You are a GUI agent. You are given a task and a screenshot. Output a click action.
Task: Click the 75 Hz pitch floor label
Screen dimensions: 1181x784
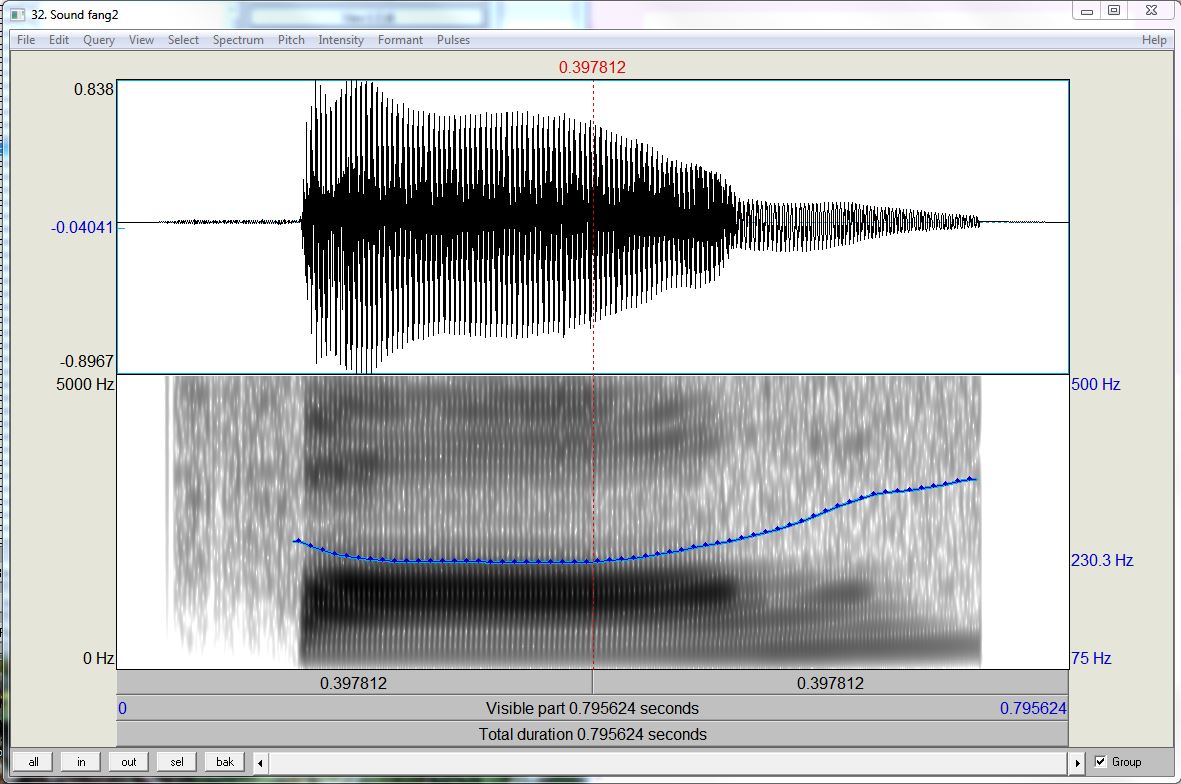click(1091, 659)
